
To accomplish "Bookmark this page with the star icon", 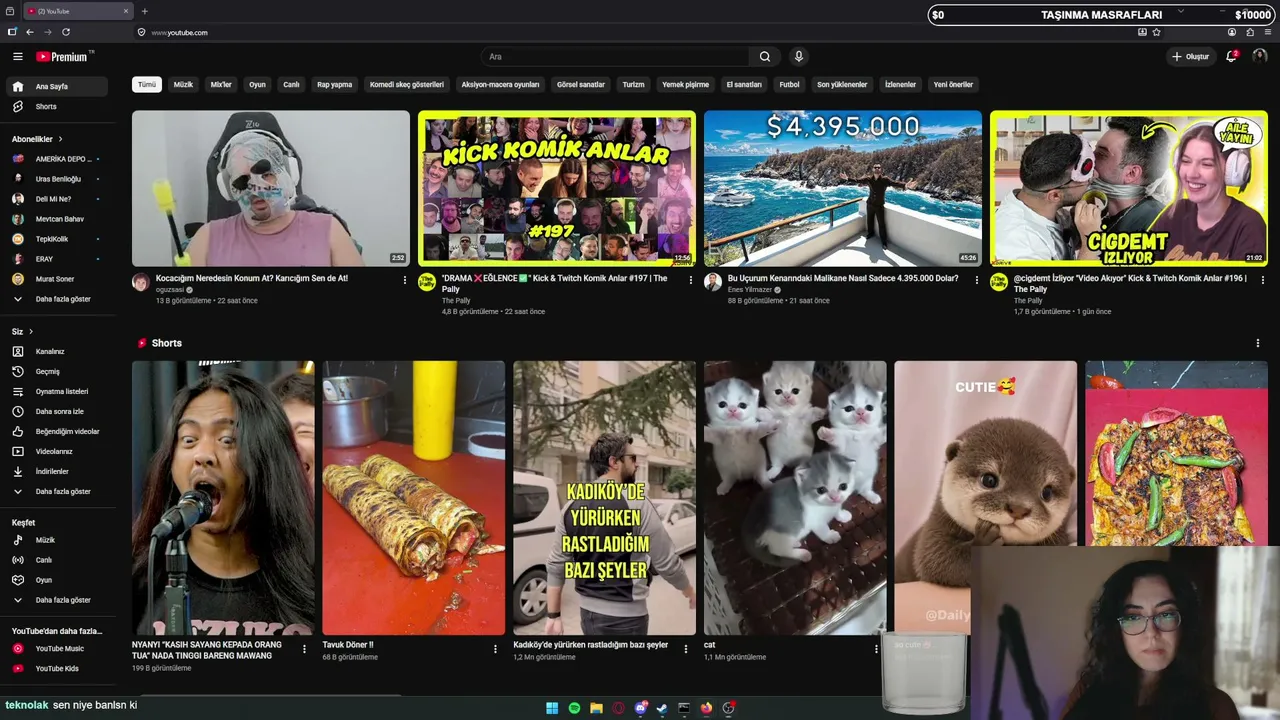I will click(x=1157, y=32).
